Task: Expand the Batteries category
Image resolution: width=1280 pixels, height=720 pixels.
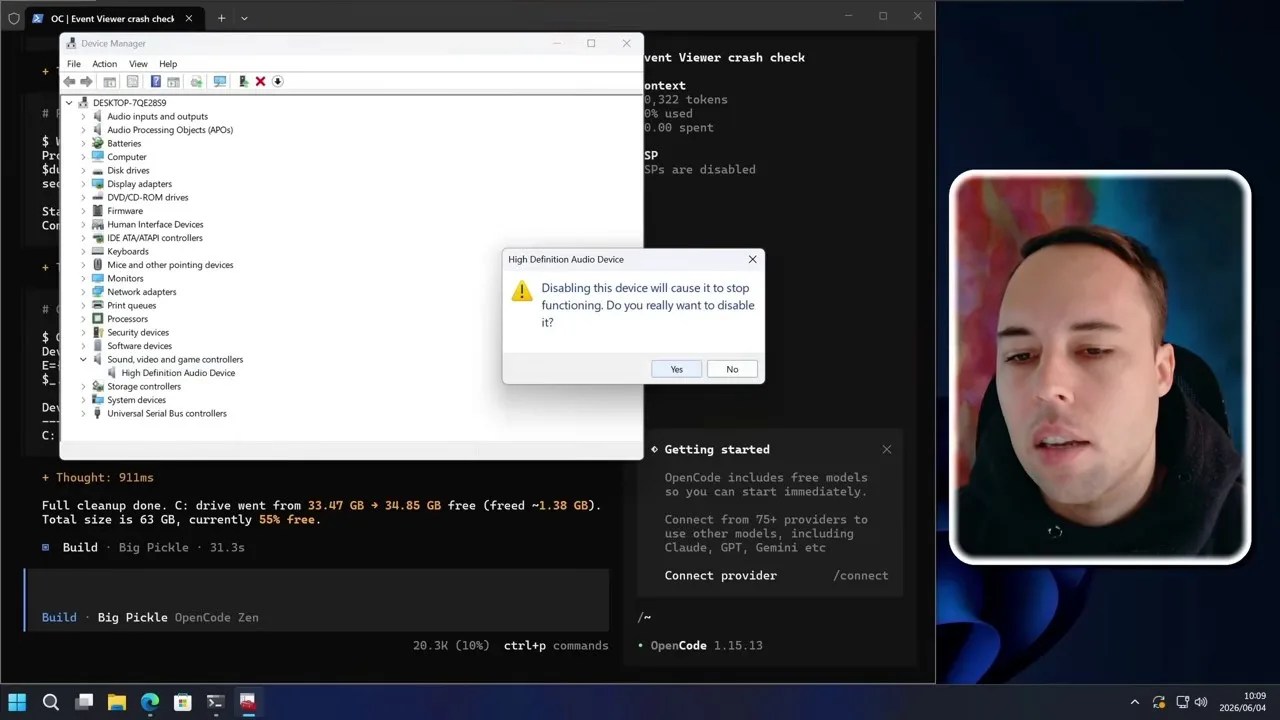Action: click(83, 143)
